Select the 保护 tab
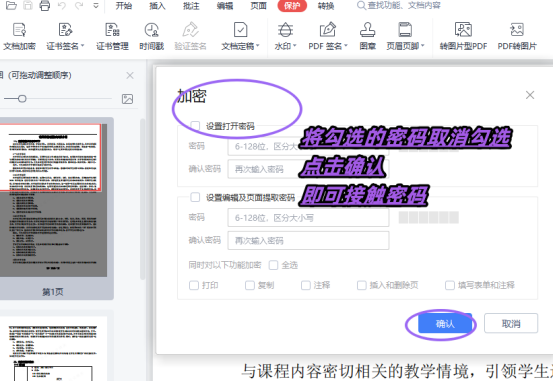Screen dimensions: 554x382 click(x=292, y=6)
